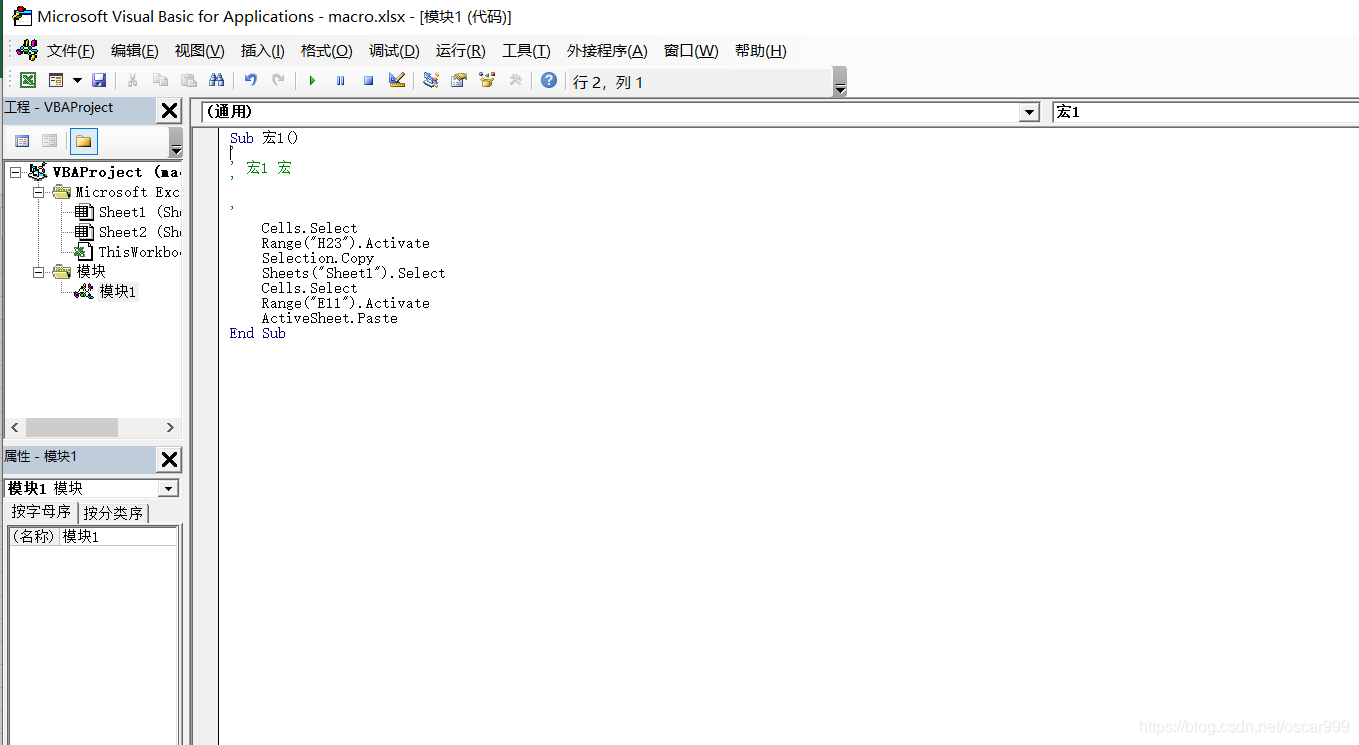
Task: Open the 运行(R) menu
Action: [x=460, y=51]
